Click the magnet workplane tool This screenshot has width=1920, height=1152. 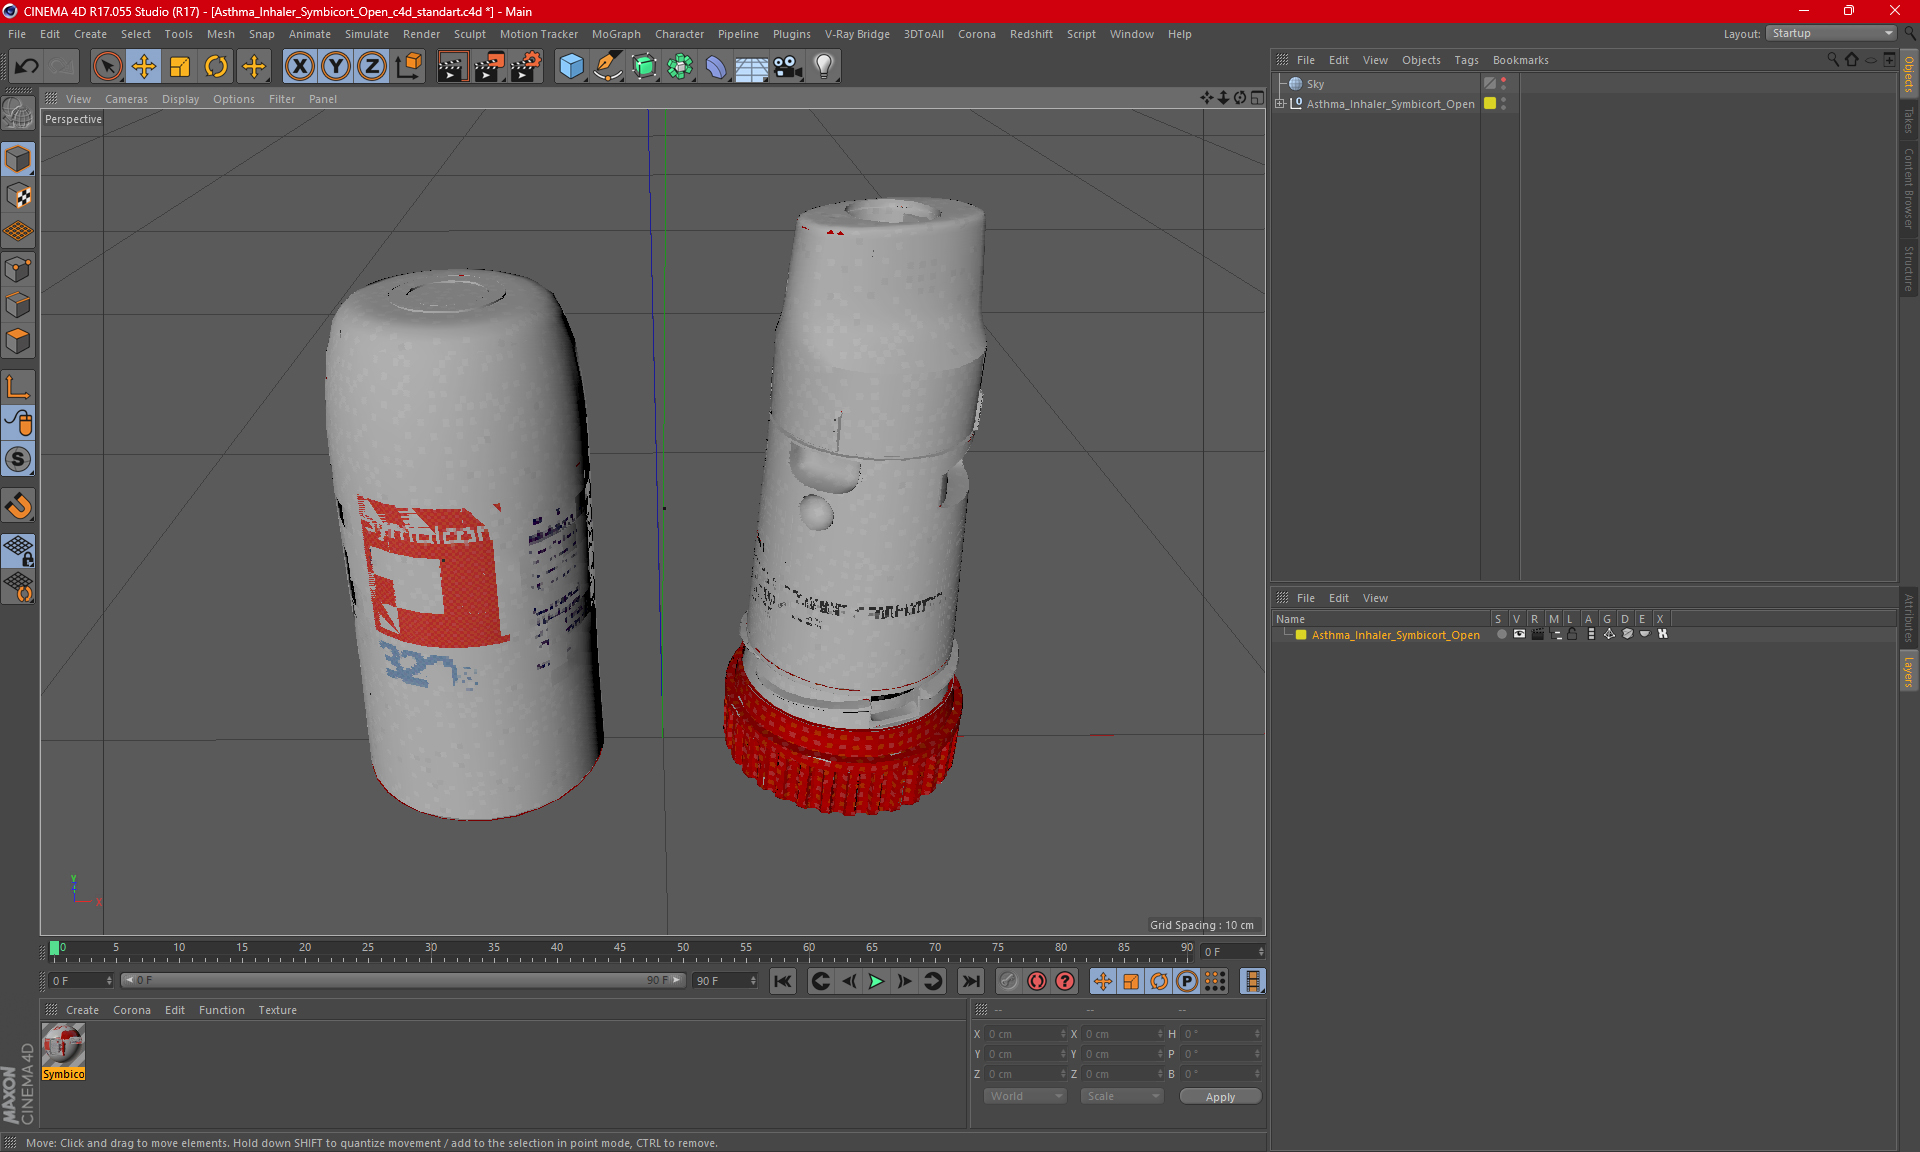coord(18,506)
